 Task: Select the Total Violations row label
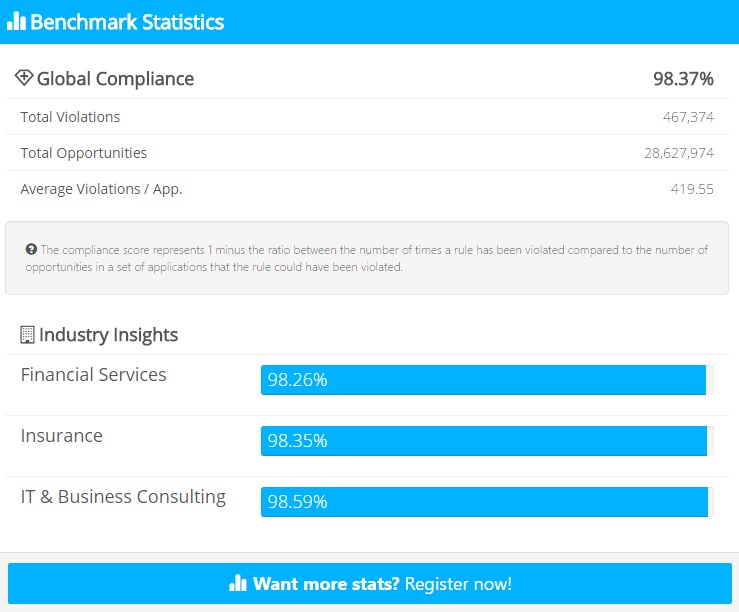[x=70, y=117]
